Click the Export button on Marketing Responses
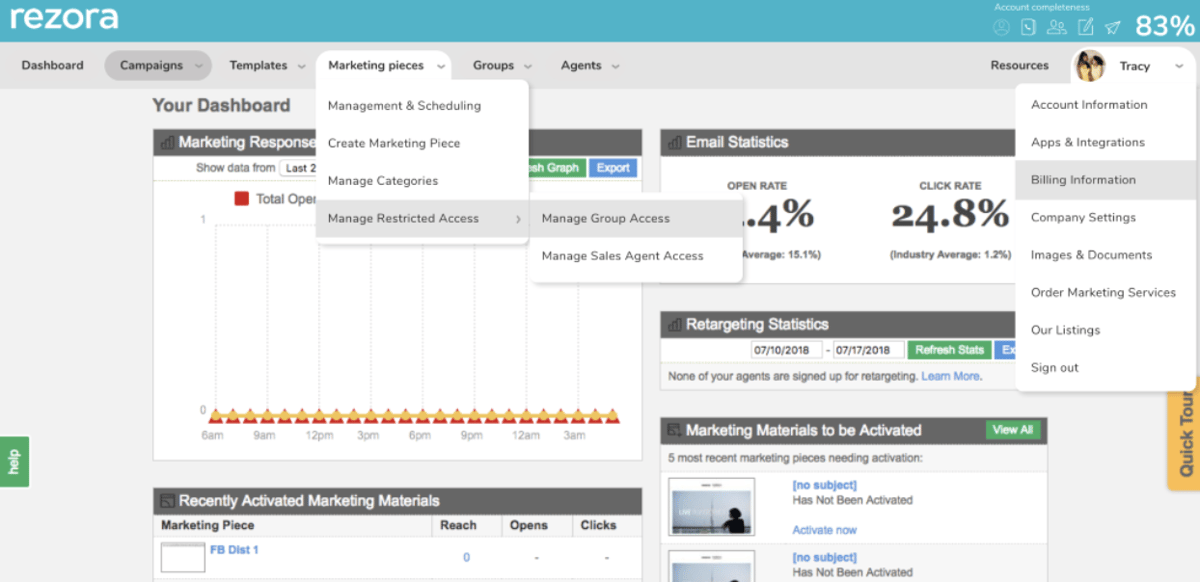Image resolution: width=1200 pixels, height=582 pixels. (613, 167)
